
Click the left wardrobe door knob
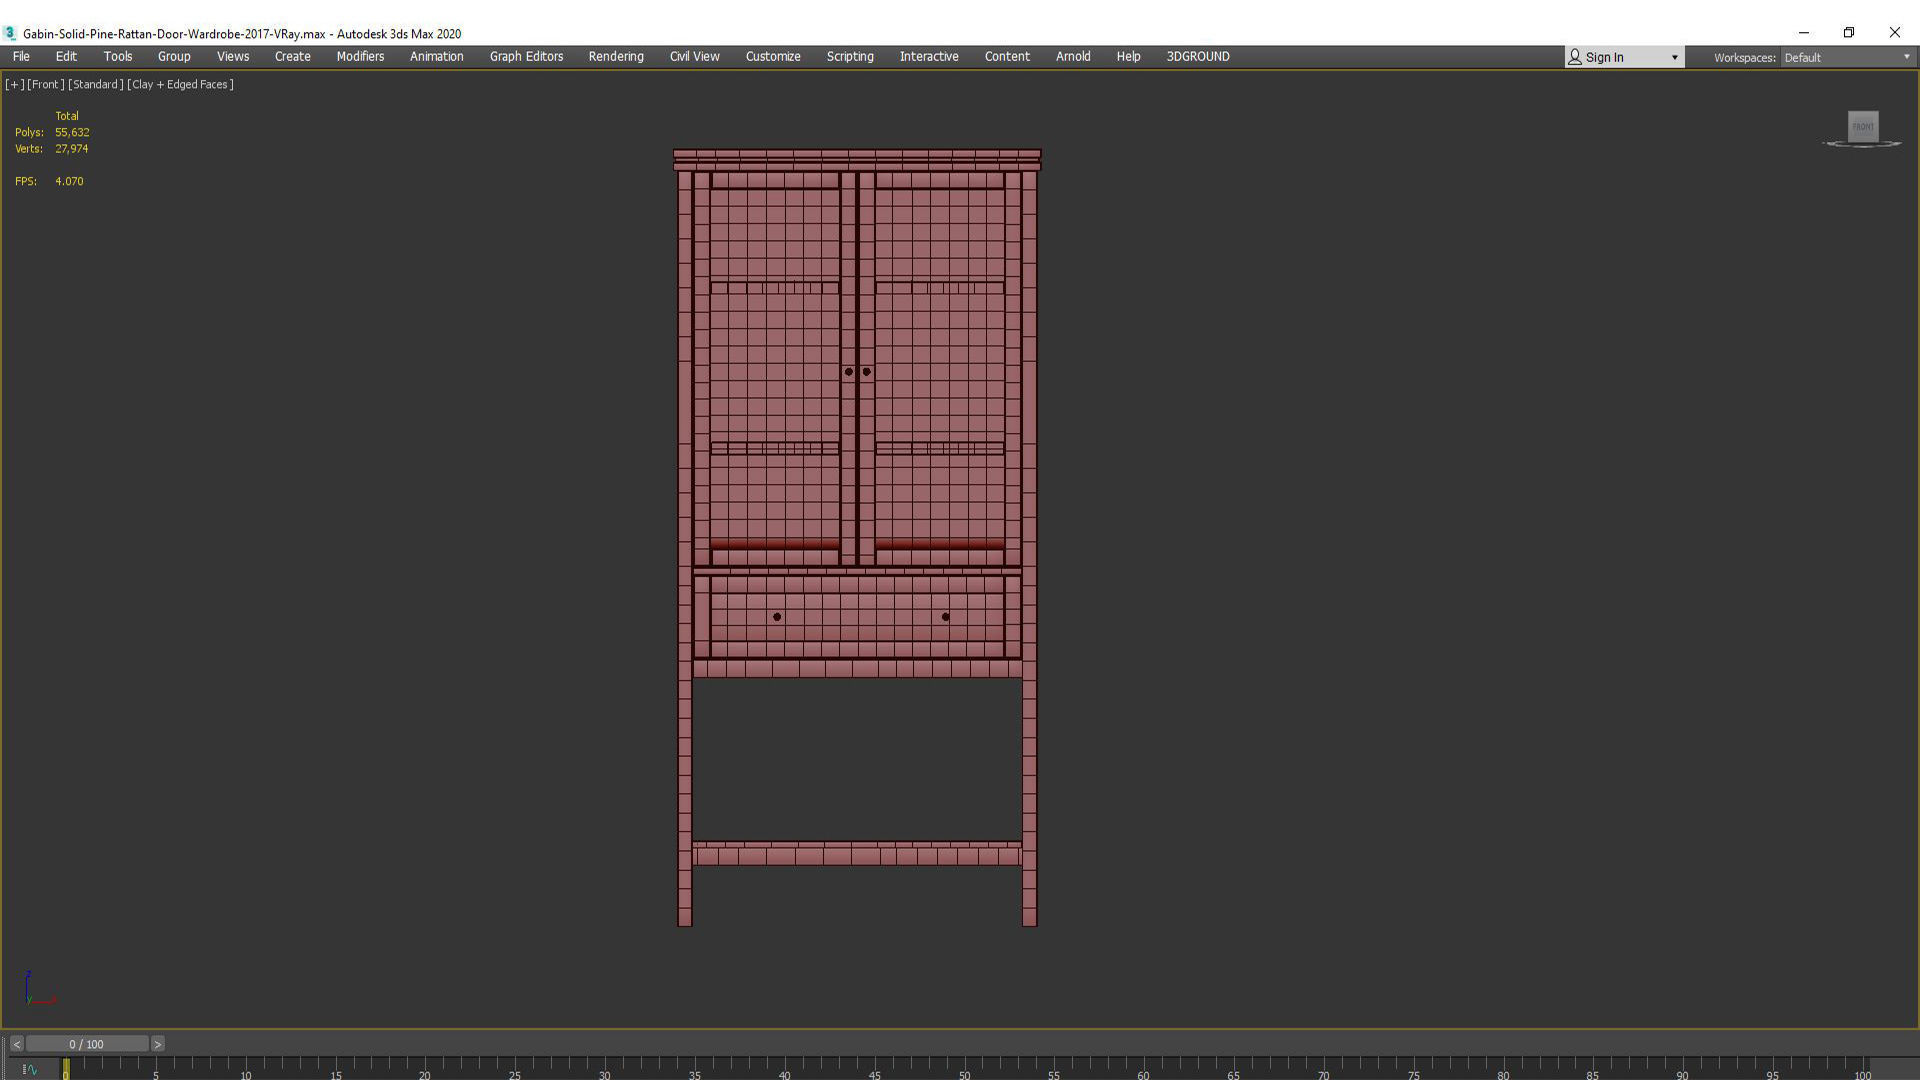[848, 372]
